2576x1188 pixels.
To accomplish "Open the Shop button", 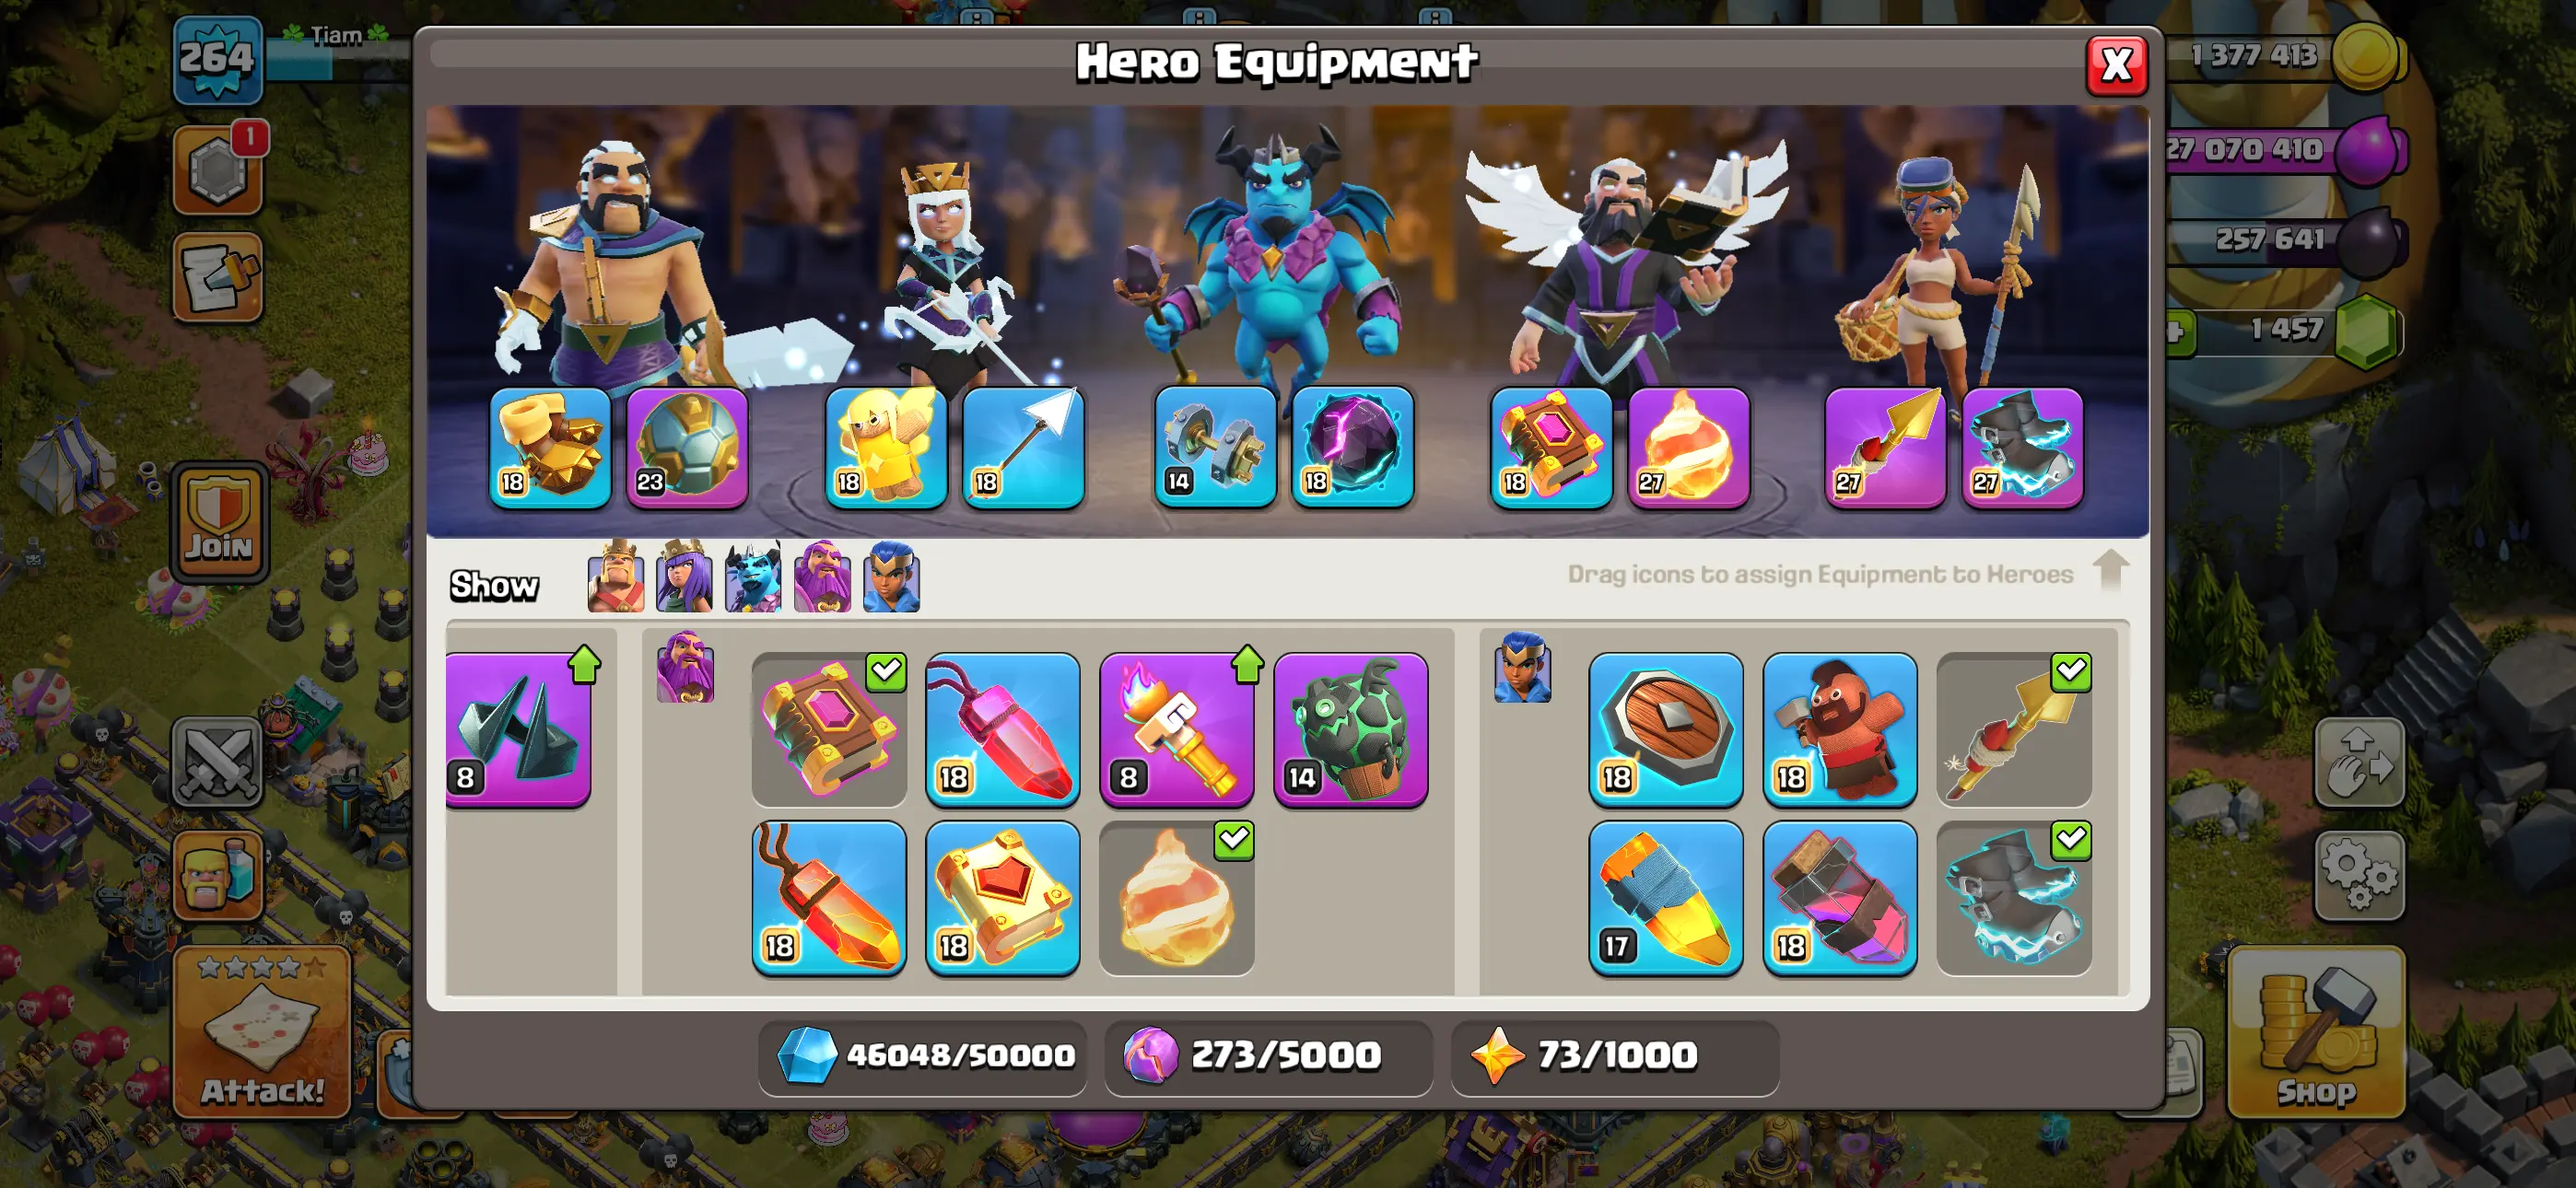I will click(2316, 1032).
